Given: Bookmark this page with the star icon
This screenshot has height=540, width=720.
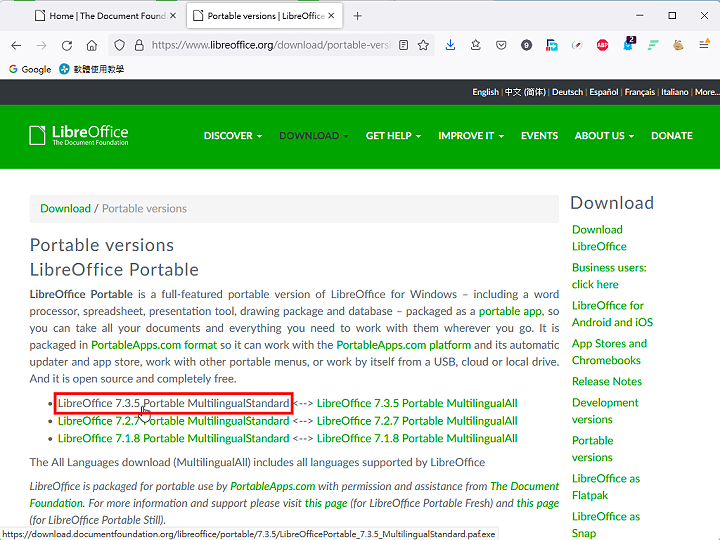Looking at the screenshot, I should [x=423, y=45].
